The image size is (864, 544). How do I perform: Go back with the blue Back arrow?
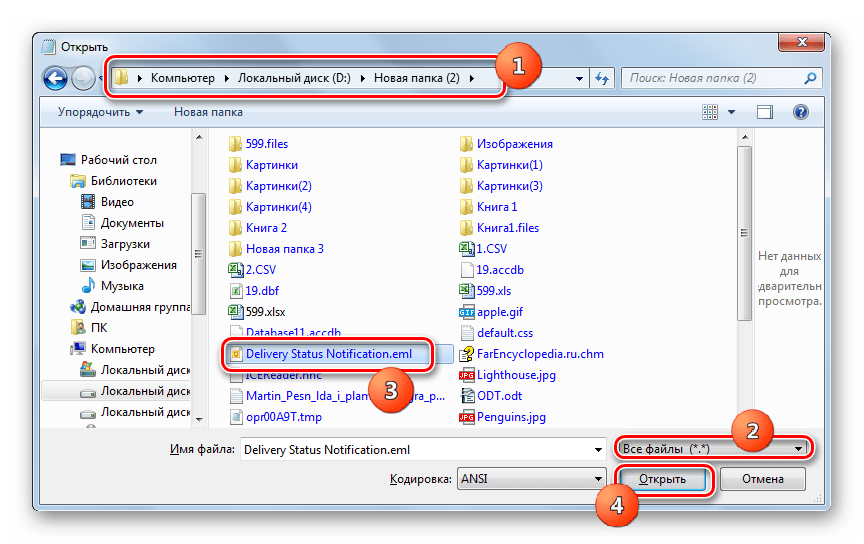click(x=56, y=78)
